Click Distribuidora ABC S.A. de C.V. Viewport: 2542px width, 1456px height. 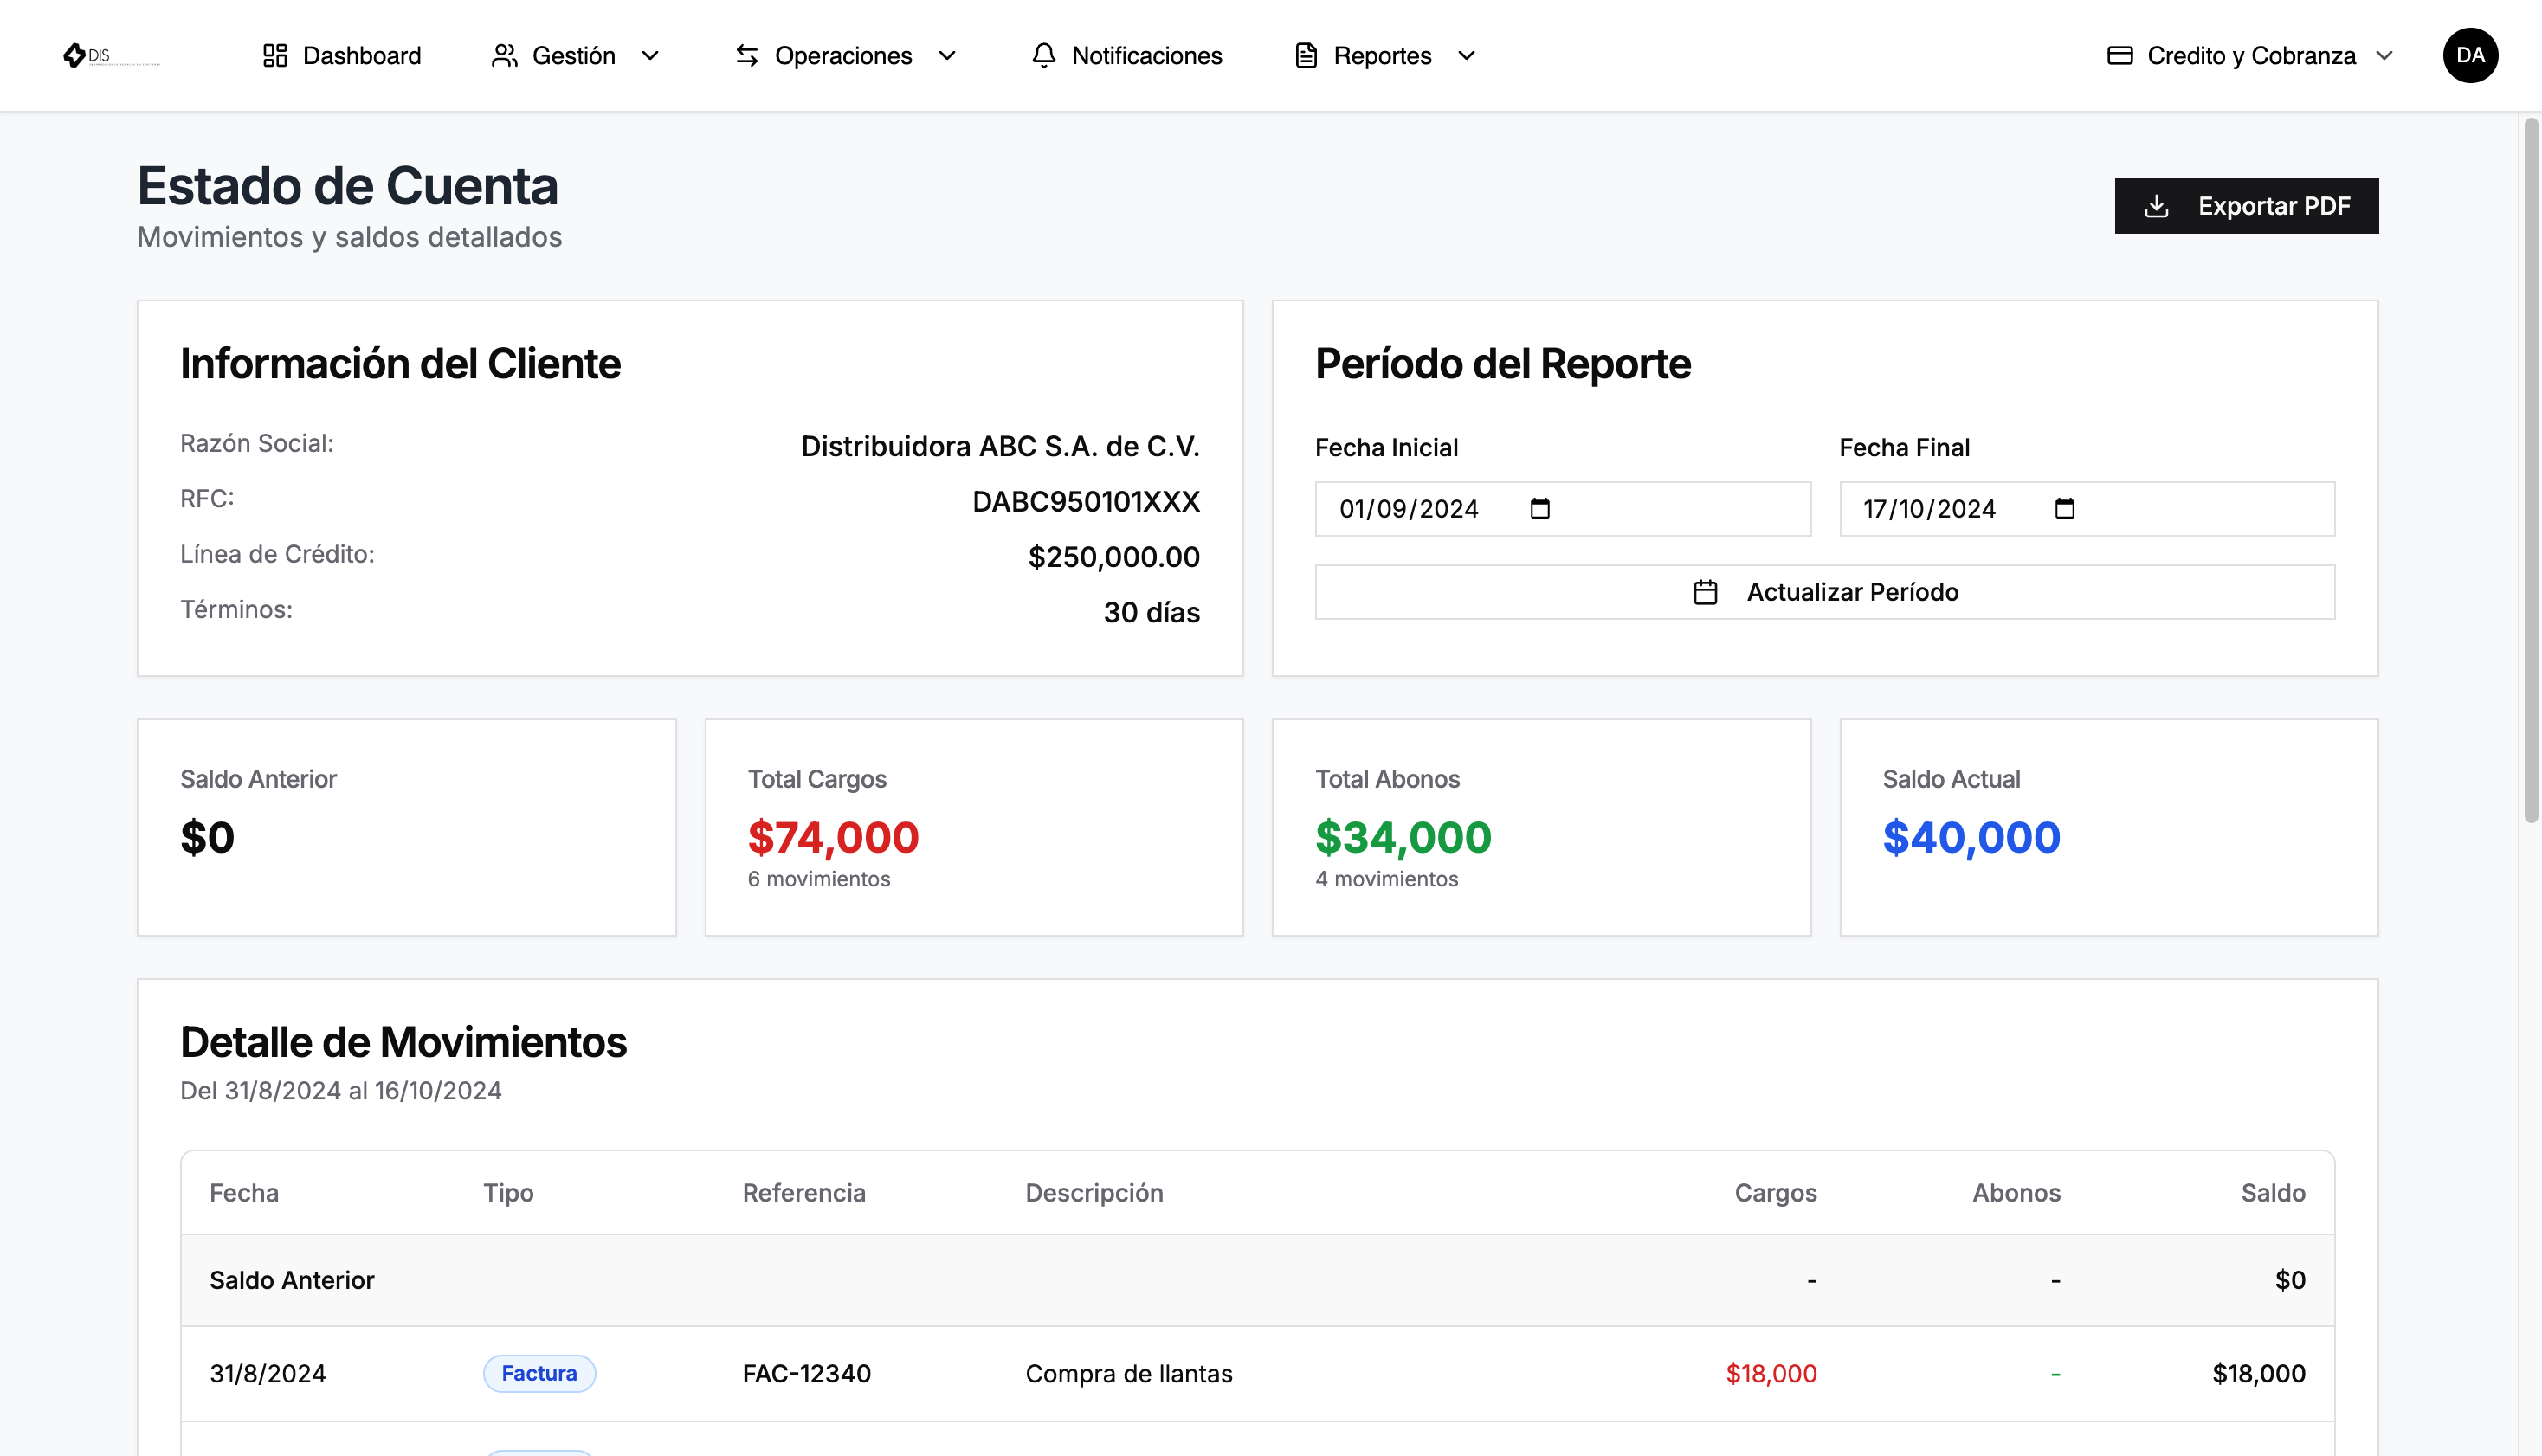pos(999,446)
